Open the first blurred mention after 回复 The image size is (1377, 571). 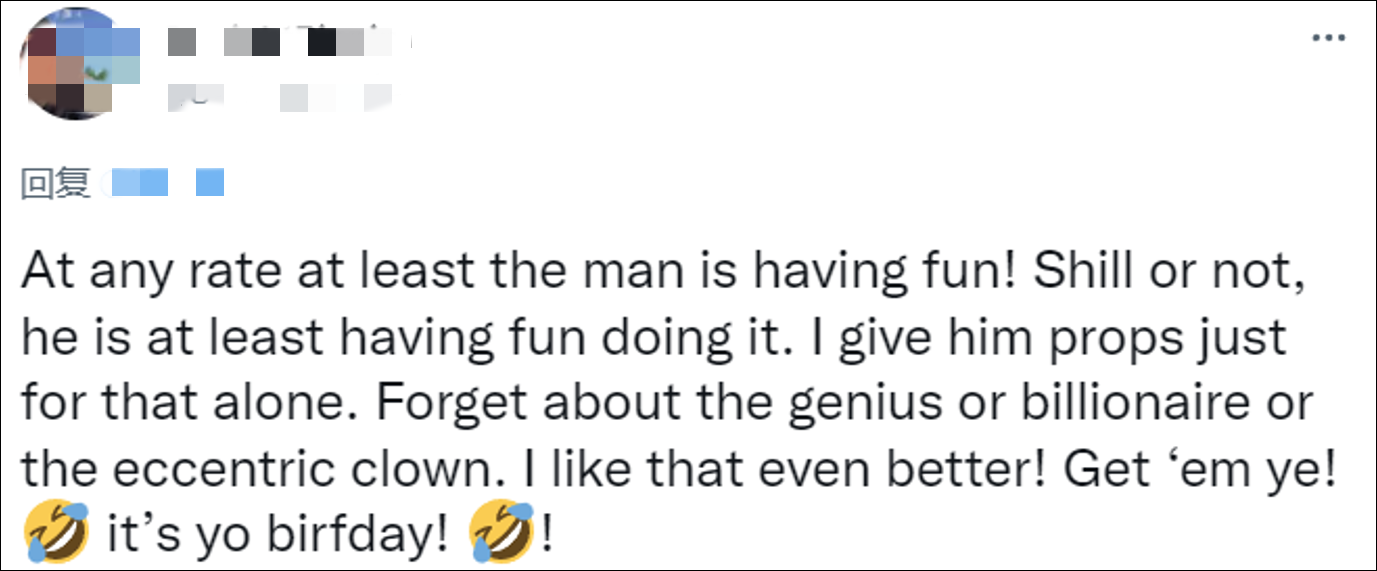140,183
